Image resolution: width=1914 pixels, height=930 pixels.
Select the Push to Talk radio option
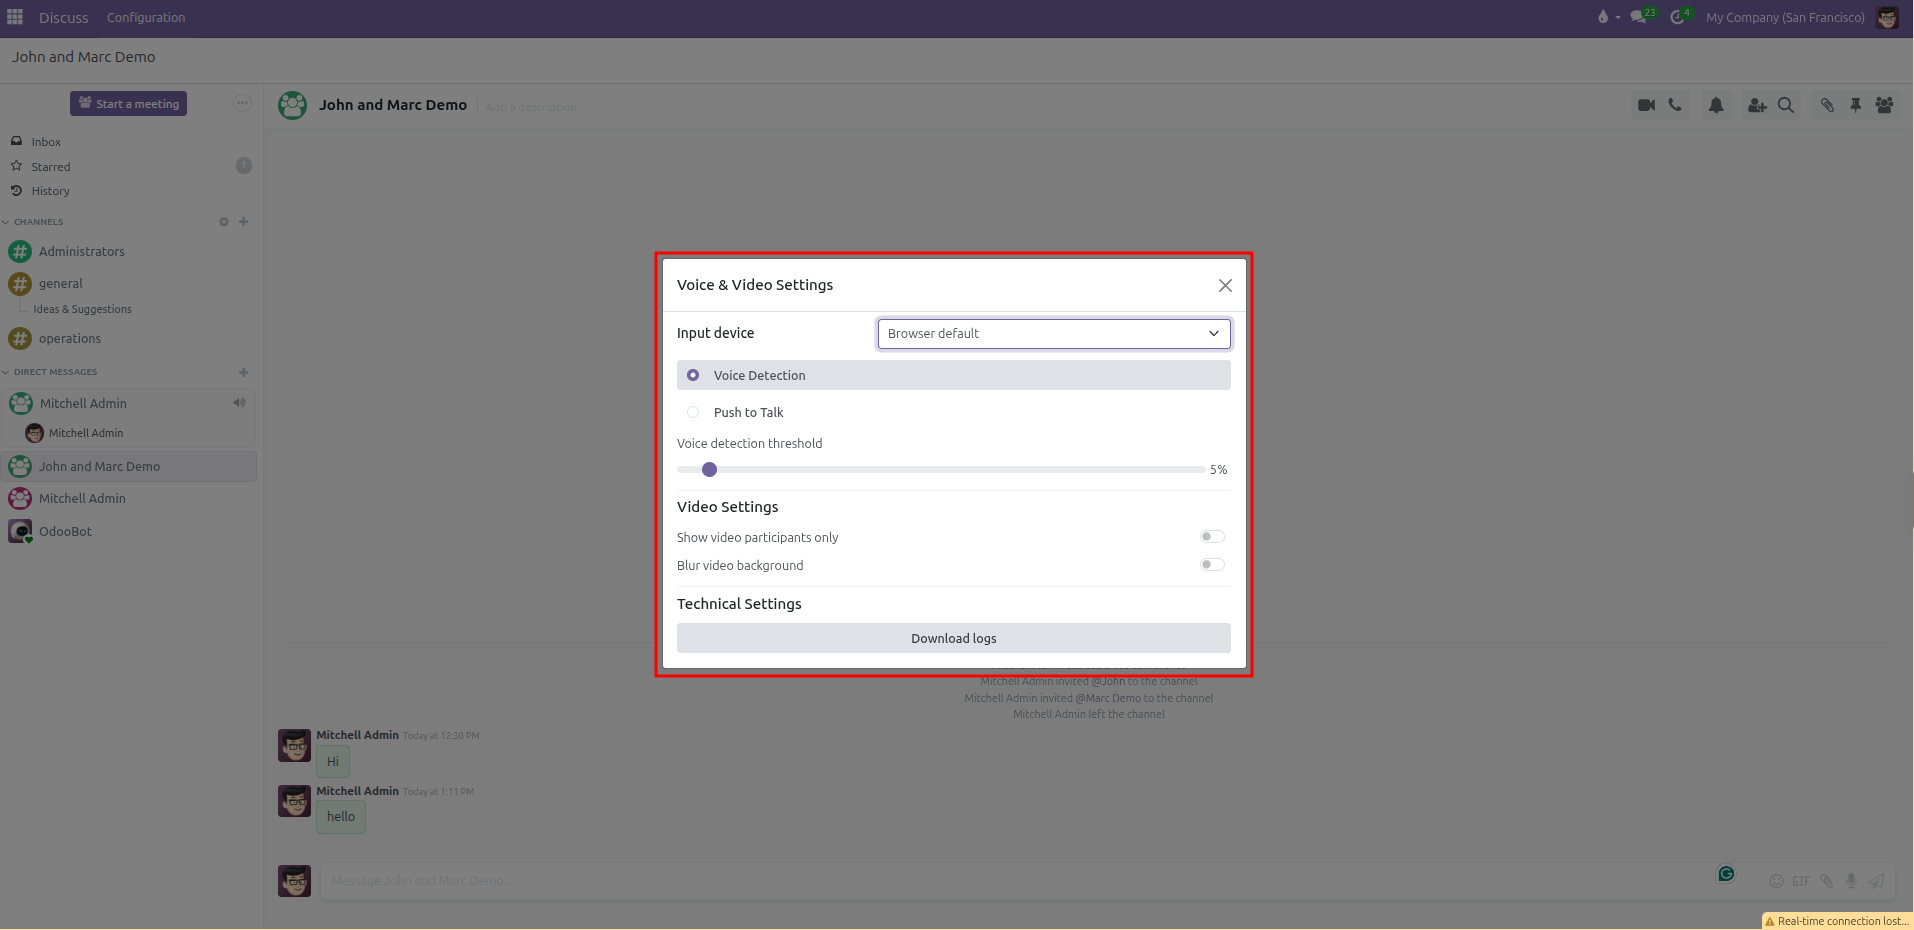pyautogui.click(x=693, y=412)
